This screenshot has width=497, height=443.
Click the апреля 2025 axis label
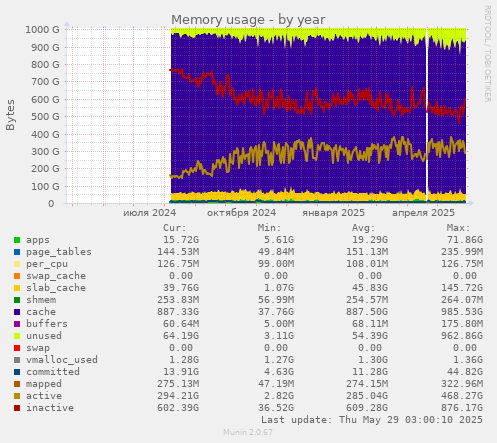[x=423, y=213]
